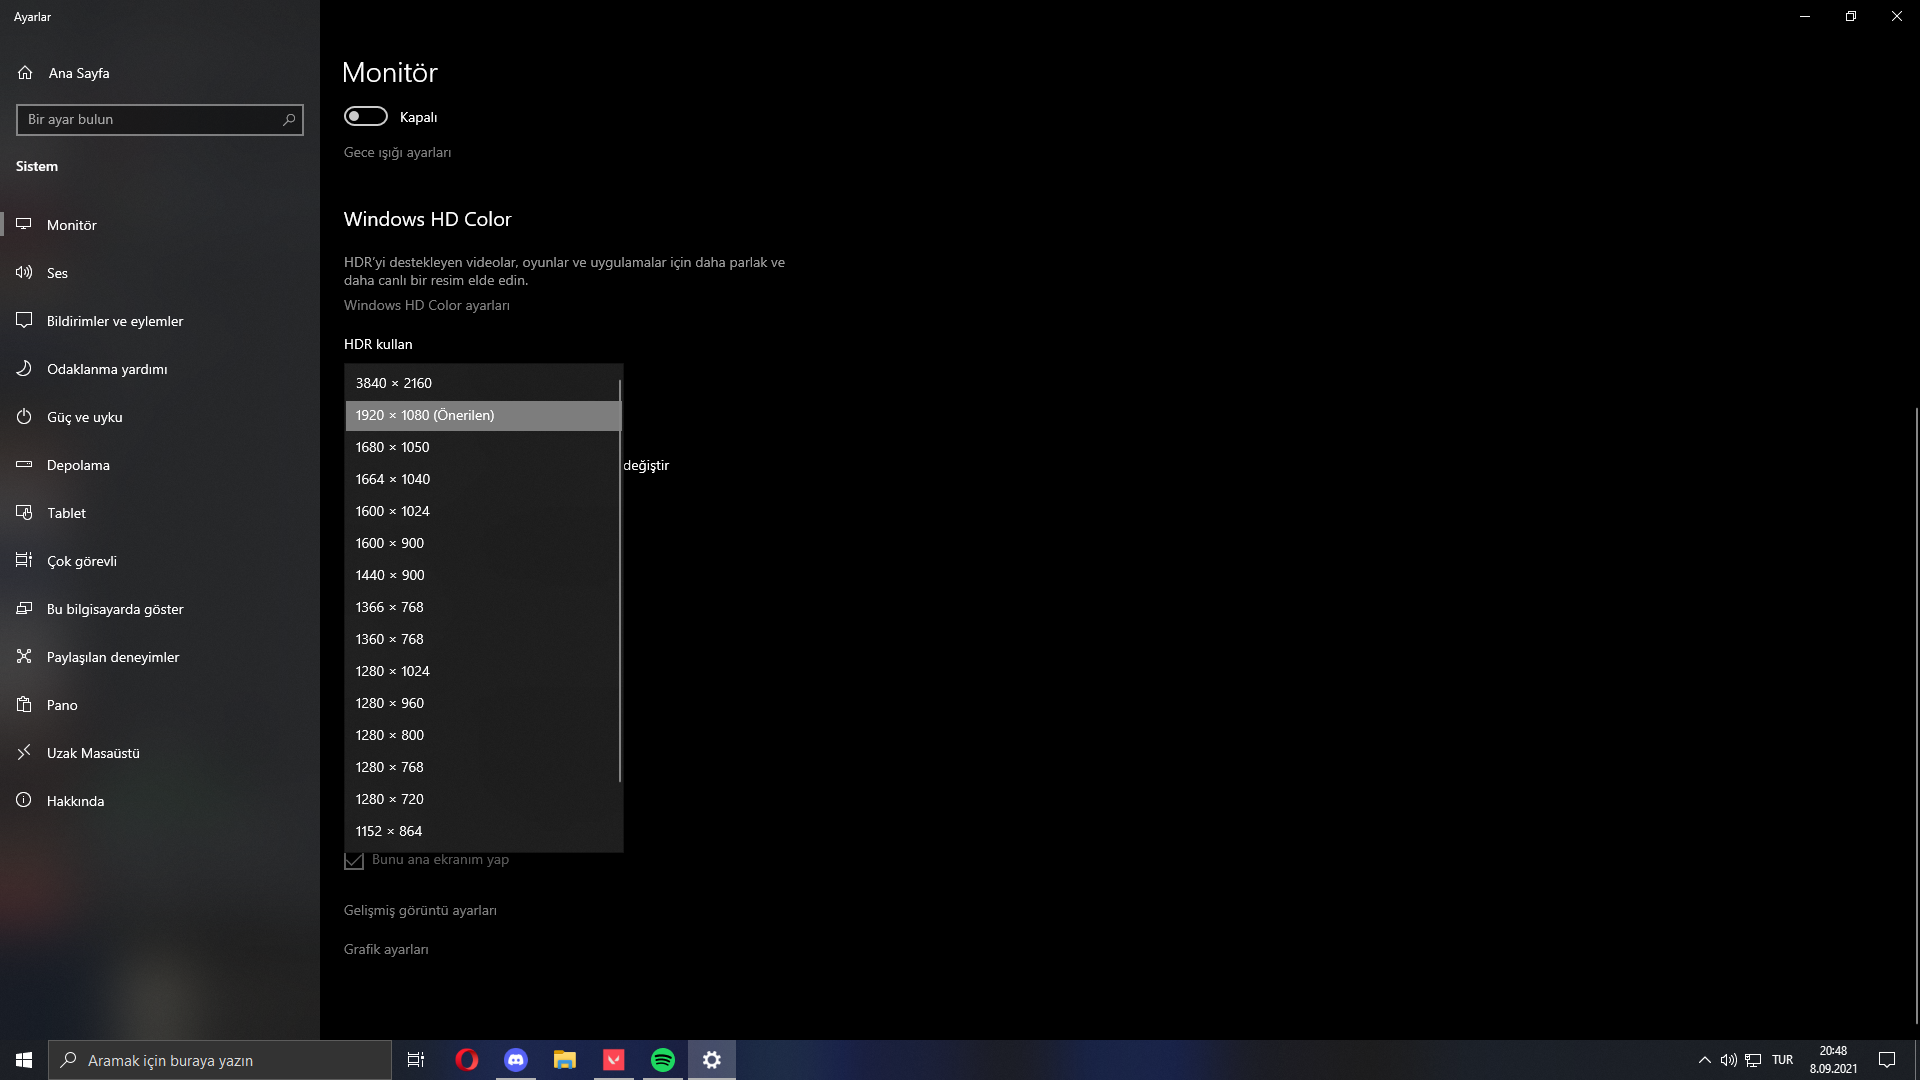1920x1080 pixels.
Task: Open the network tray icon
Action: pyautogui.click(x=1753, y=1060)
